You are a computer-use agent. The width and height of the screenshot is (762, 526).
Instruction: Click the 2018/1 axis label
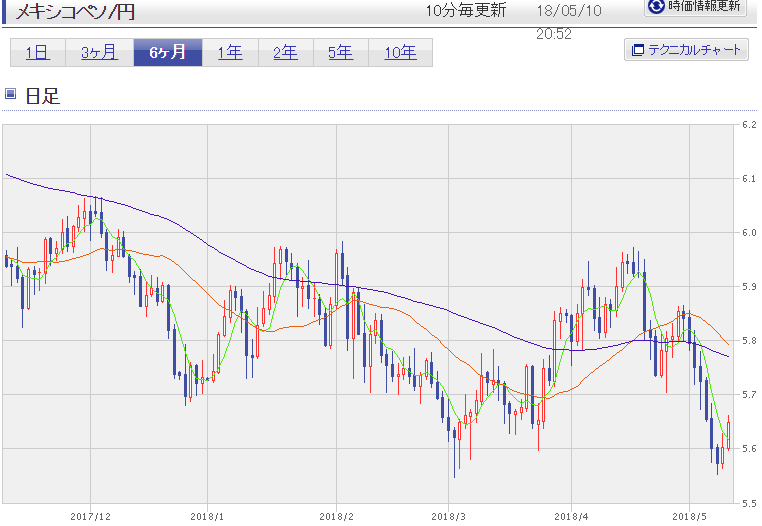pos(207,516)
